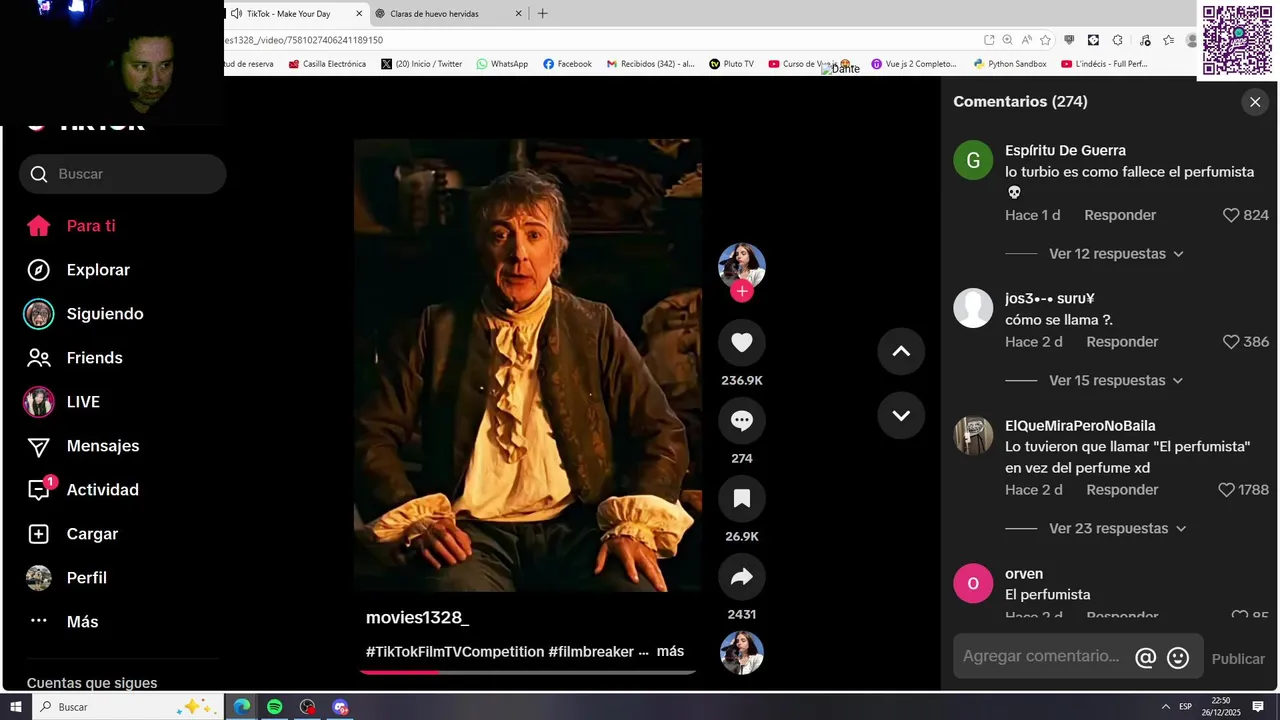Open Inicio / Twitter bookmark

point(421,64)
